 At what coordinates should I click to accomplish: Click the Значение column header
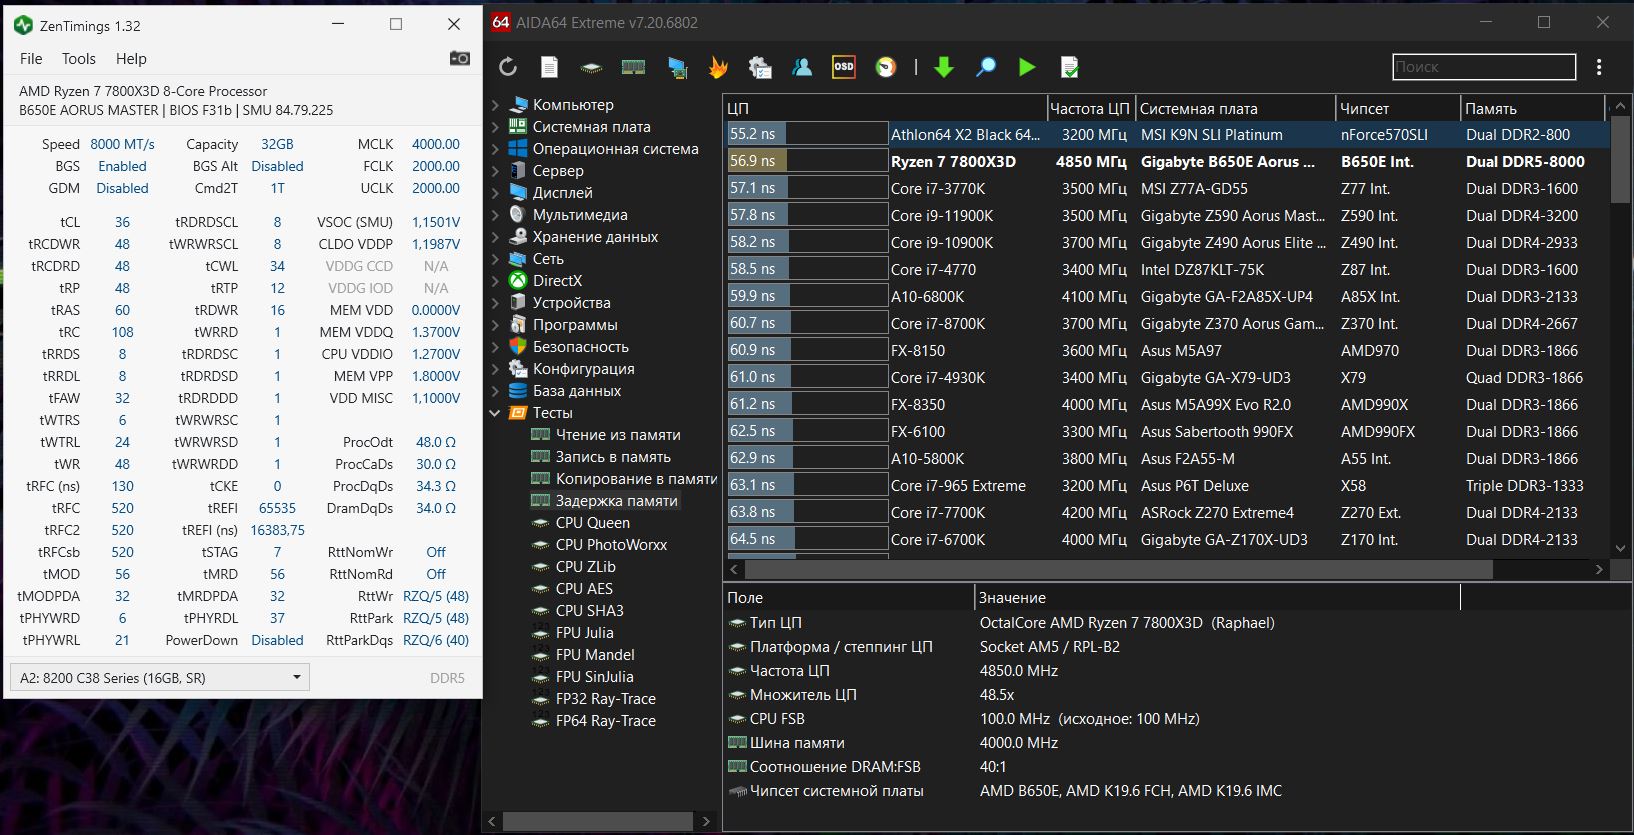click(1217, 597)
